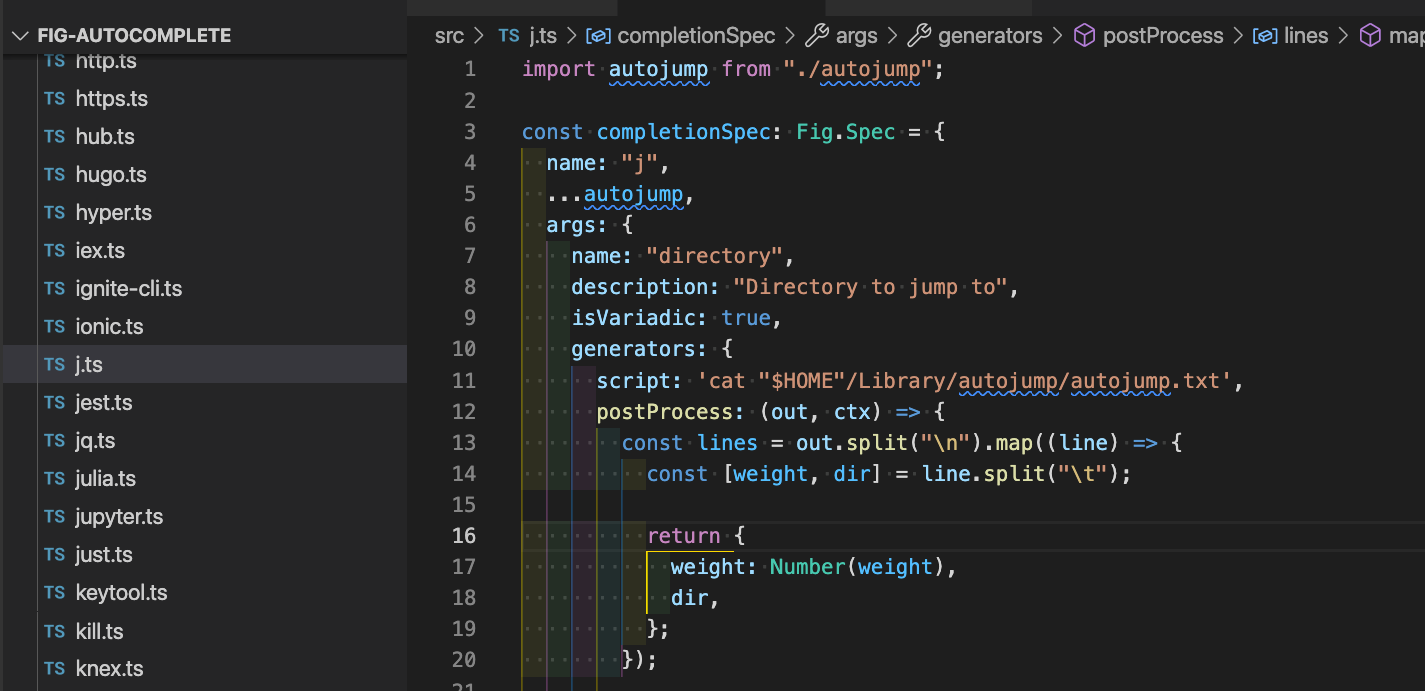The height and width of the screenshot is (691, 1425).
Task: Open lines breadcrumb segment
Action: click(1306, 36)
